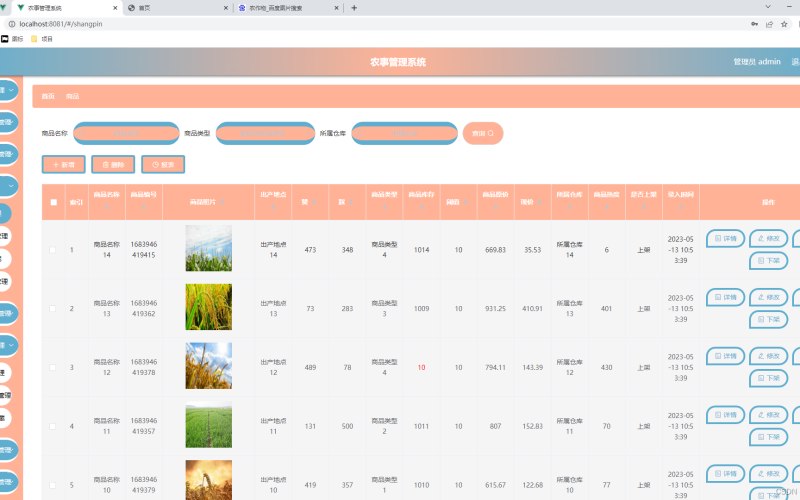
Task: Open 修改 for row 商品名称14
Action: pos(768,239)
